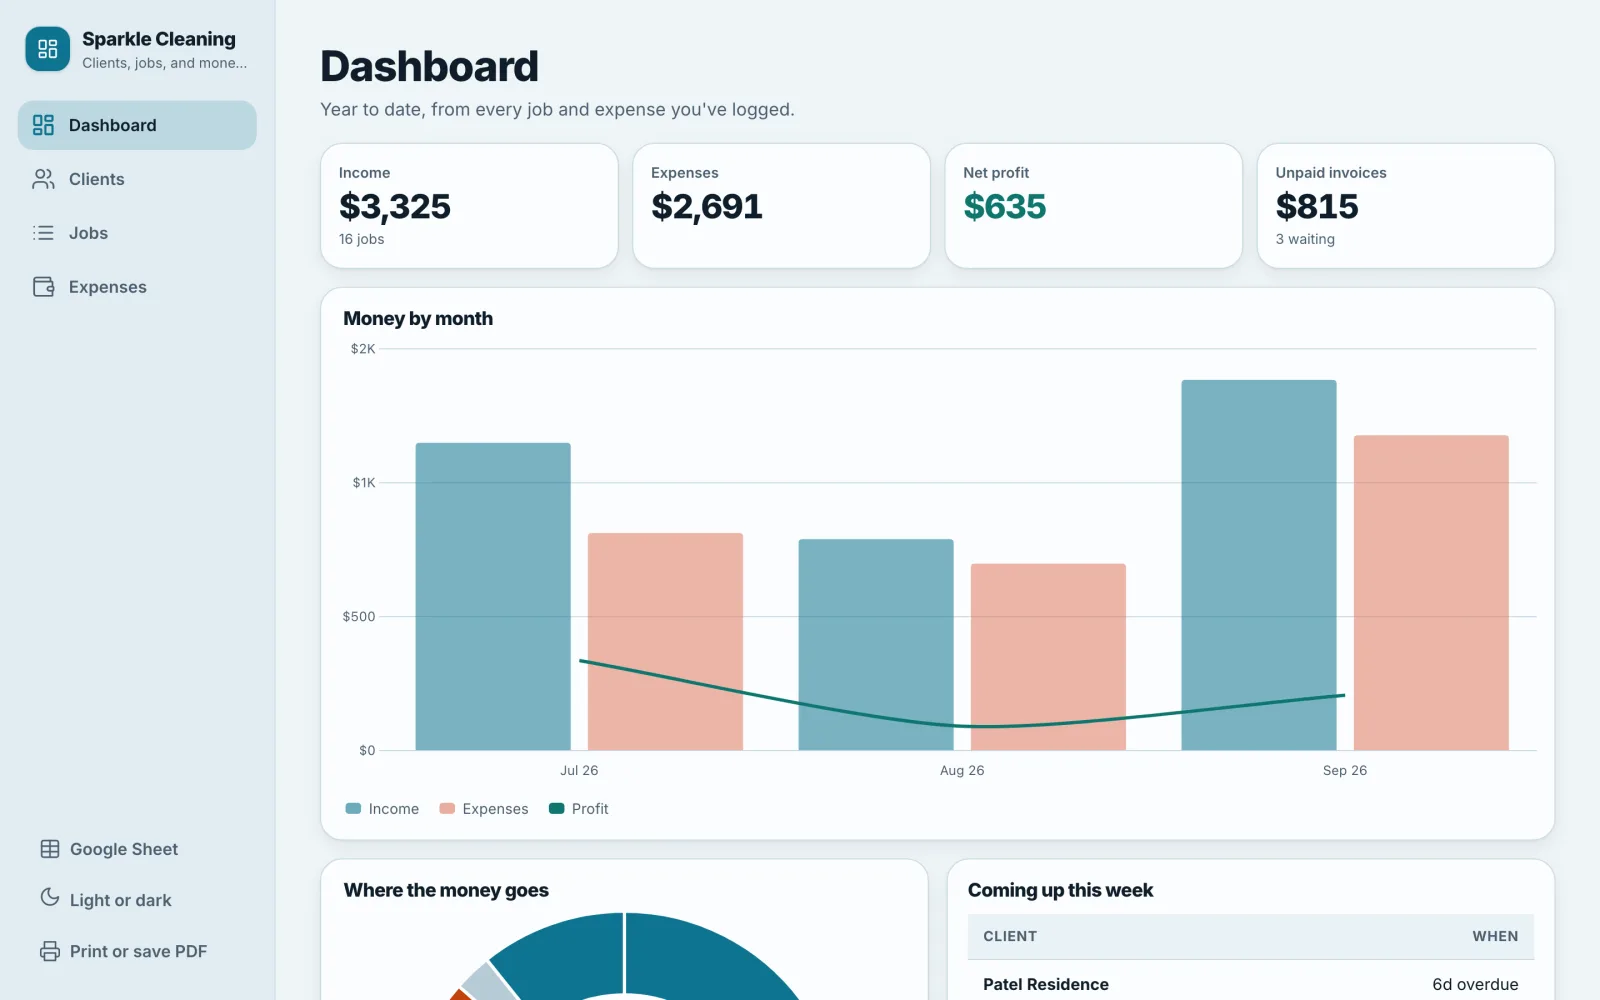Click the CLIENT column header

[x=1010, y=937]
